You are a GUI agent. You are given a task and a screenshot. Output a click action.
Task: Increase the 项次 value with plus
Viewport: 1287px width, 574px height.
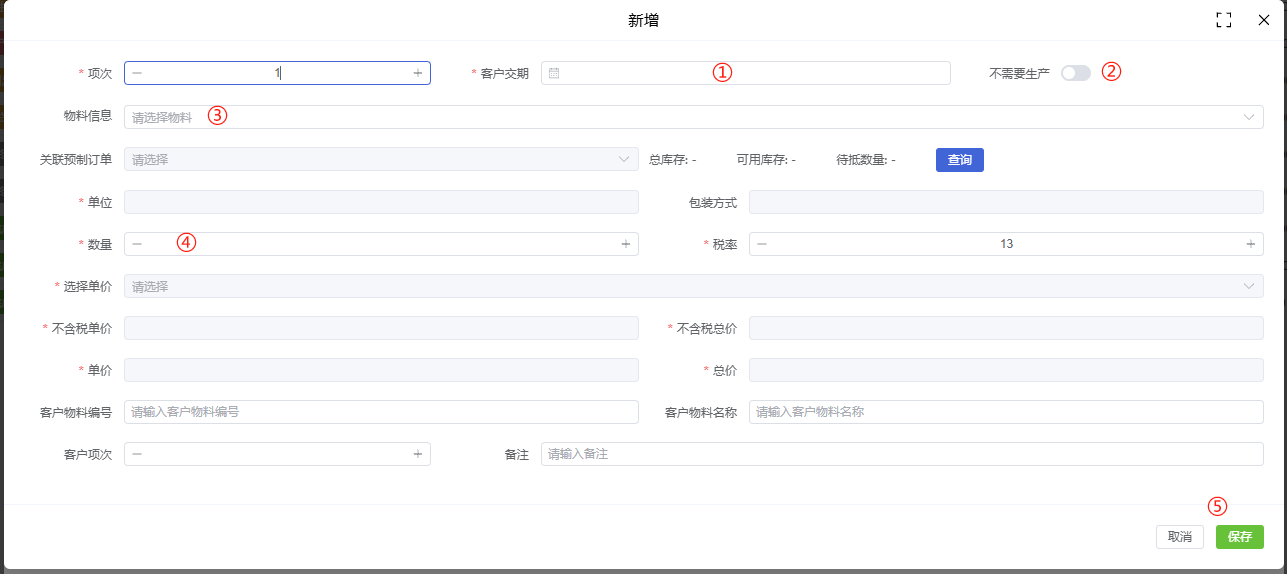click(x=418, y=73)
